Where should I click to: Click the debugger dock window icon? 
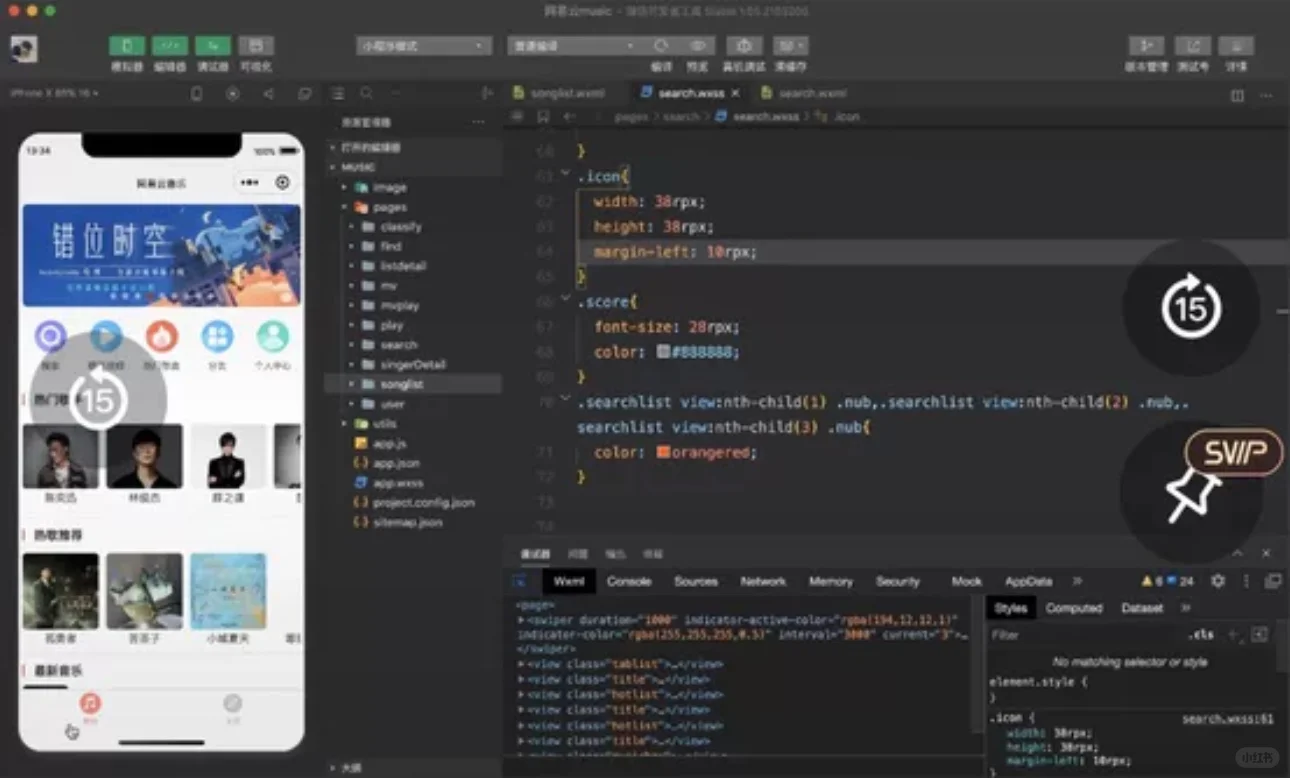point(1273,581)
